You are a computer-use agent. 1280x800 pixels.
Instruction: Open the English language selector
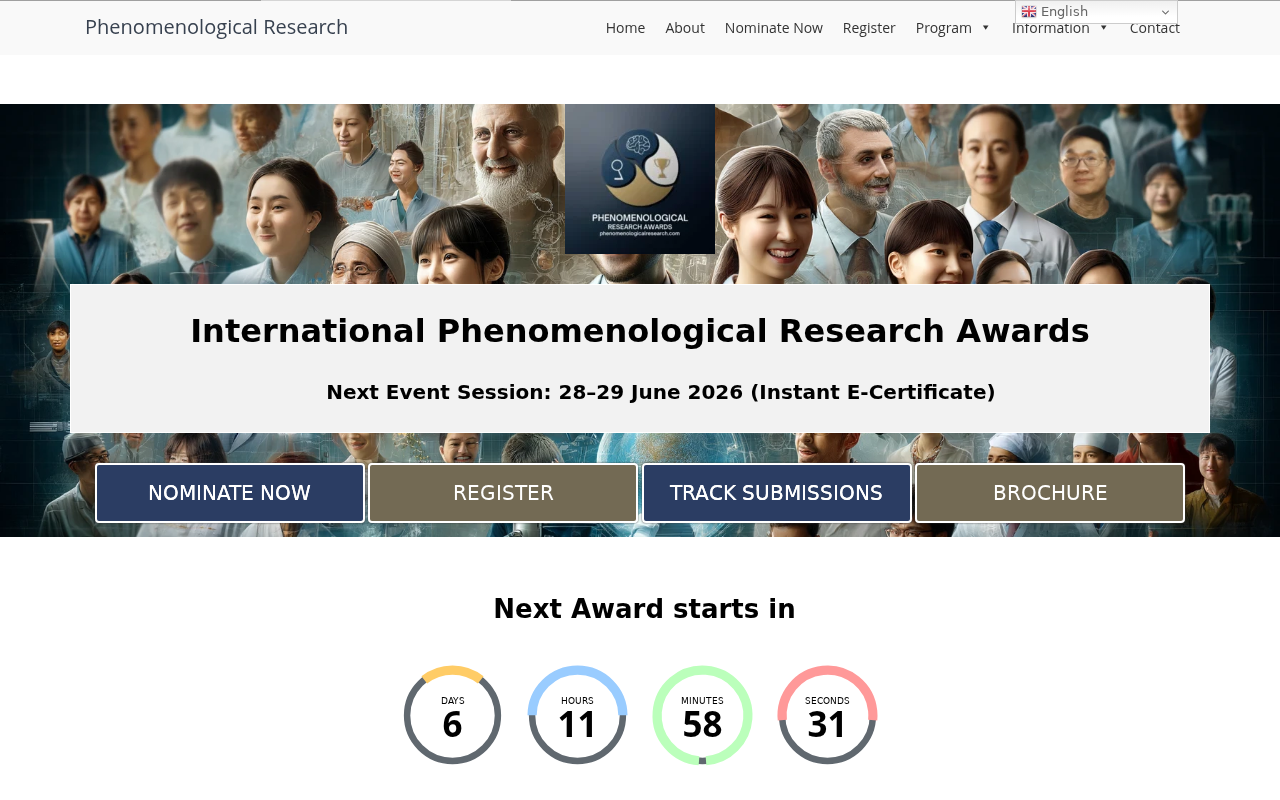[x=1096, y=12]
